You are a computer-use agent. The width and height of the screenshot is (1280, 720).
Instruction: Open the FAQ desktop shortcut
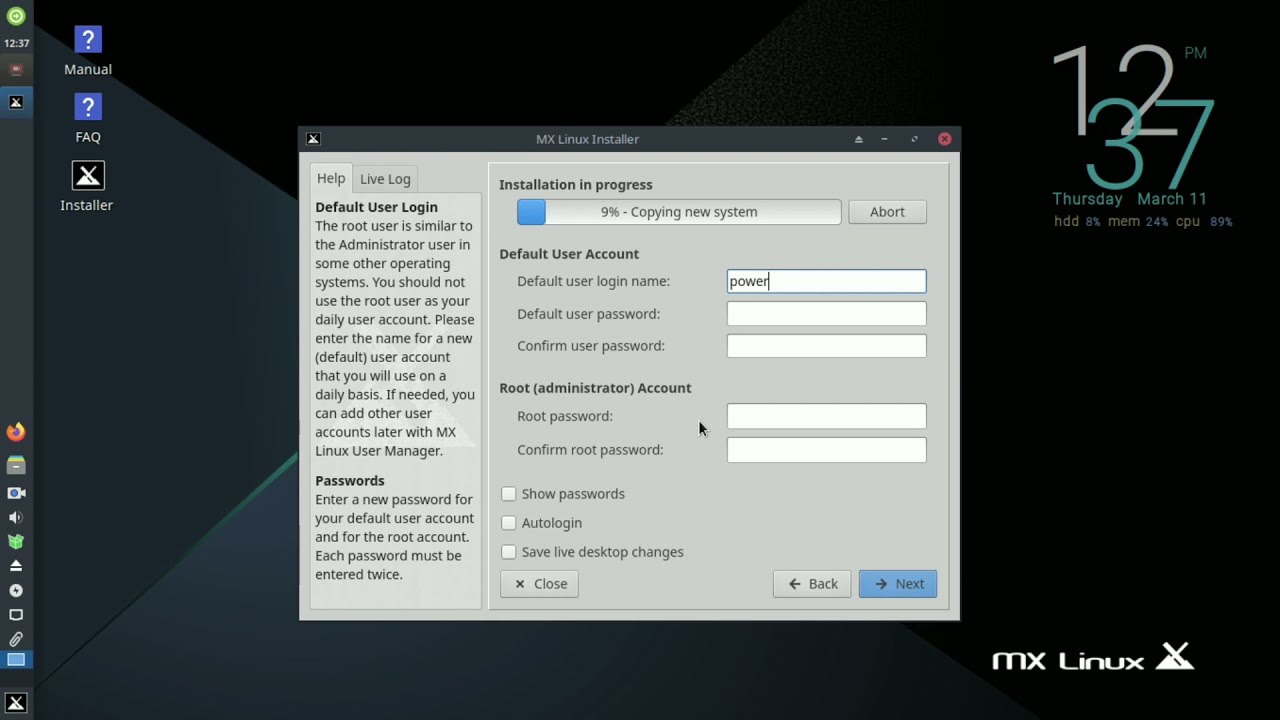coord(88,119)
